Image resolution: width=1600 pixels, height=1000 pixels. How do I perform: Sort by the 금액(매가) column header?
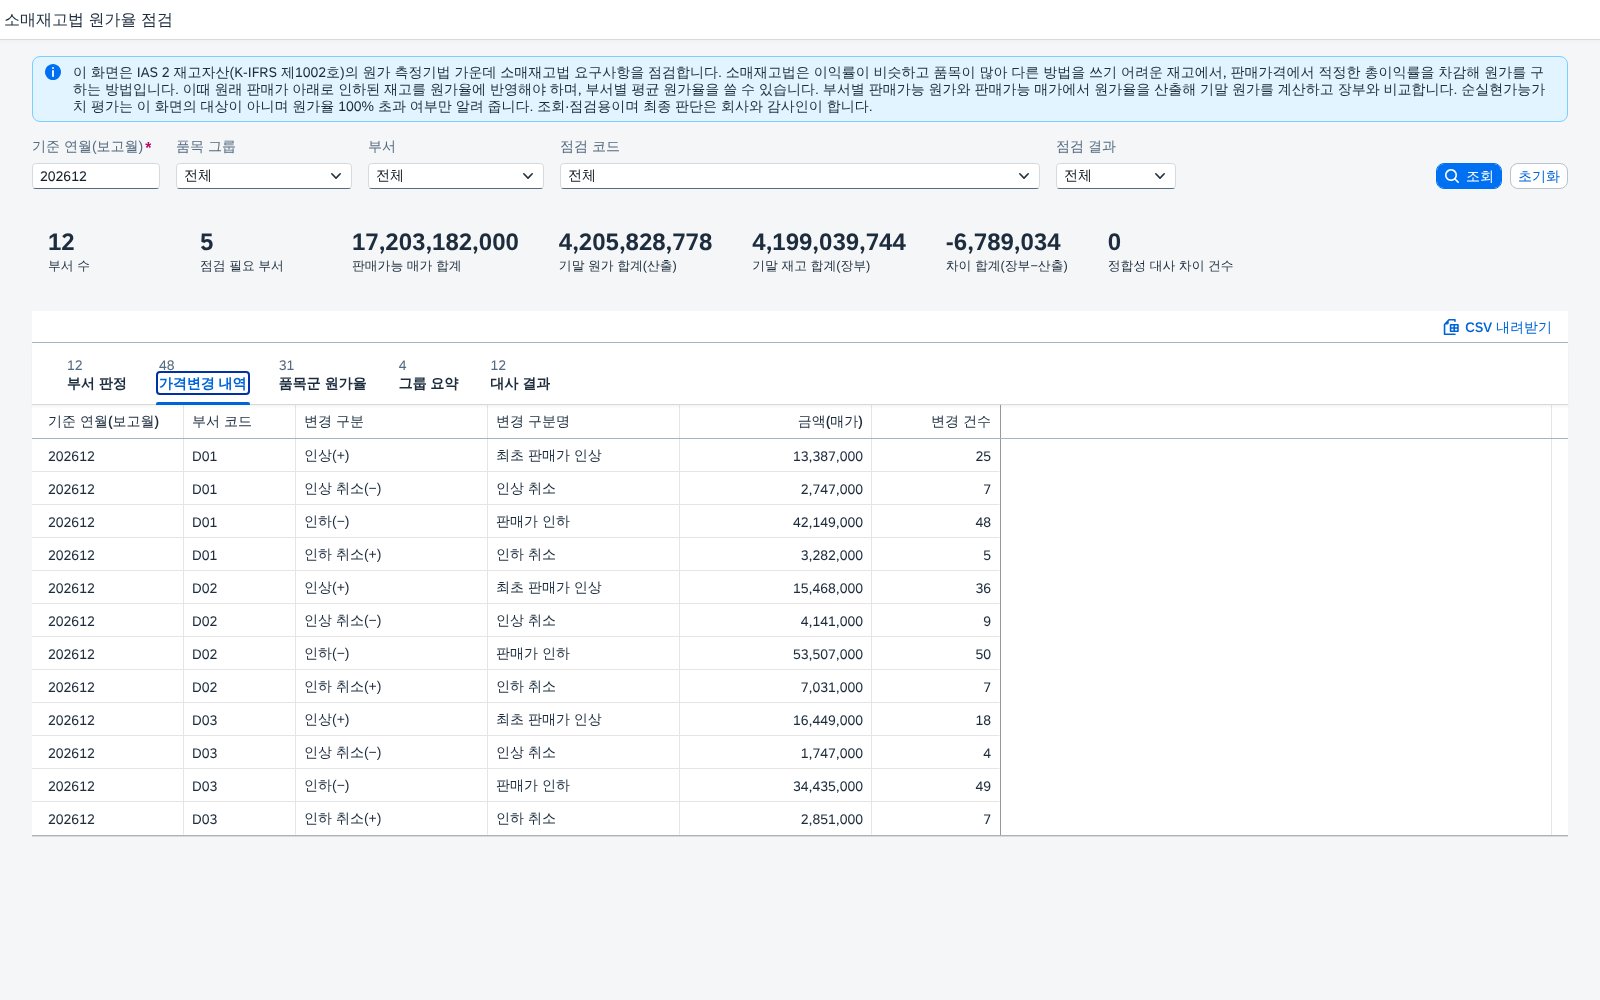(776, 422)
